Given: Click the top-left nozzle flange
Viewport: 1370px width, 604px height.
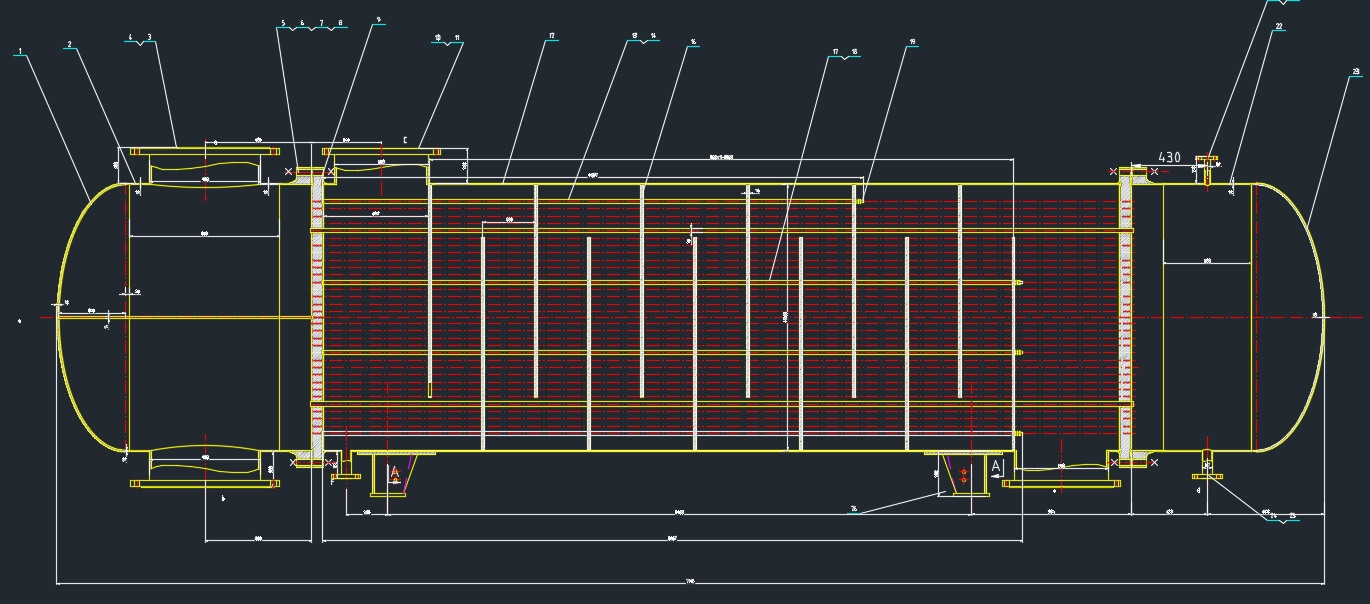Looking at the screenshot, I should coord(204,150).
